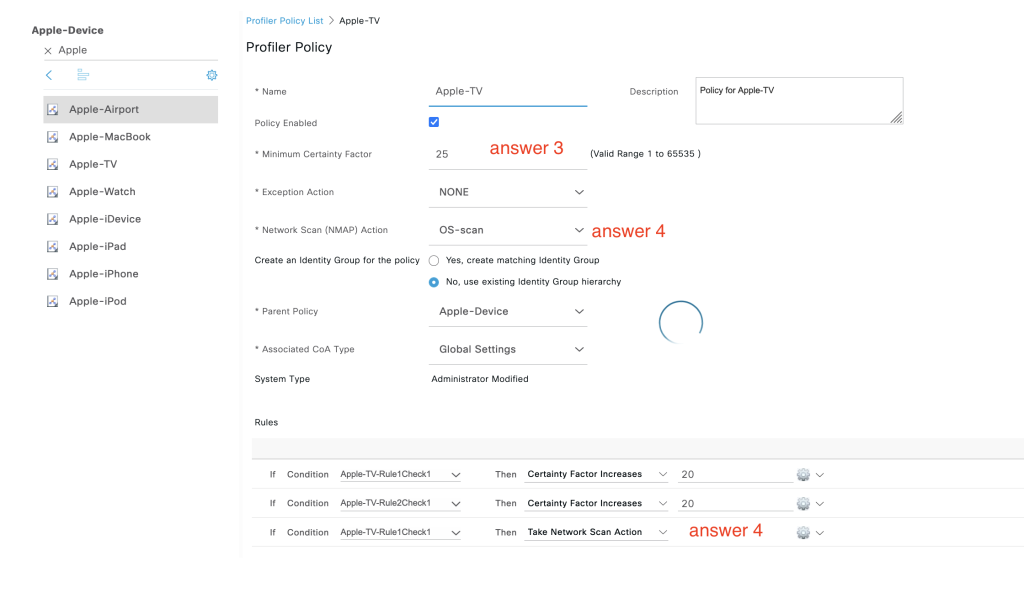Screen dimensions: 1024x593
Task: Select No, use existing Identity Group hierarchy
Action: 434,282
